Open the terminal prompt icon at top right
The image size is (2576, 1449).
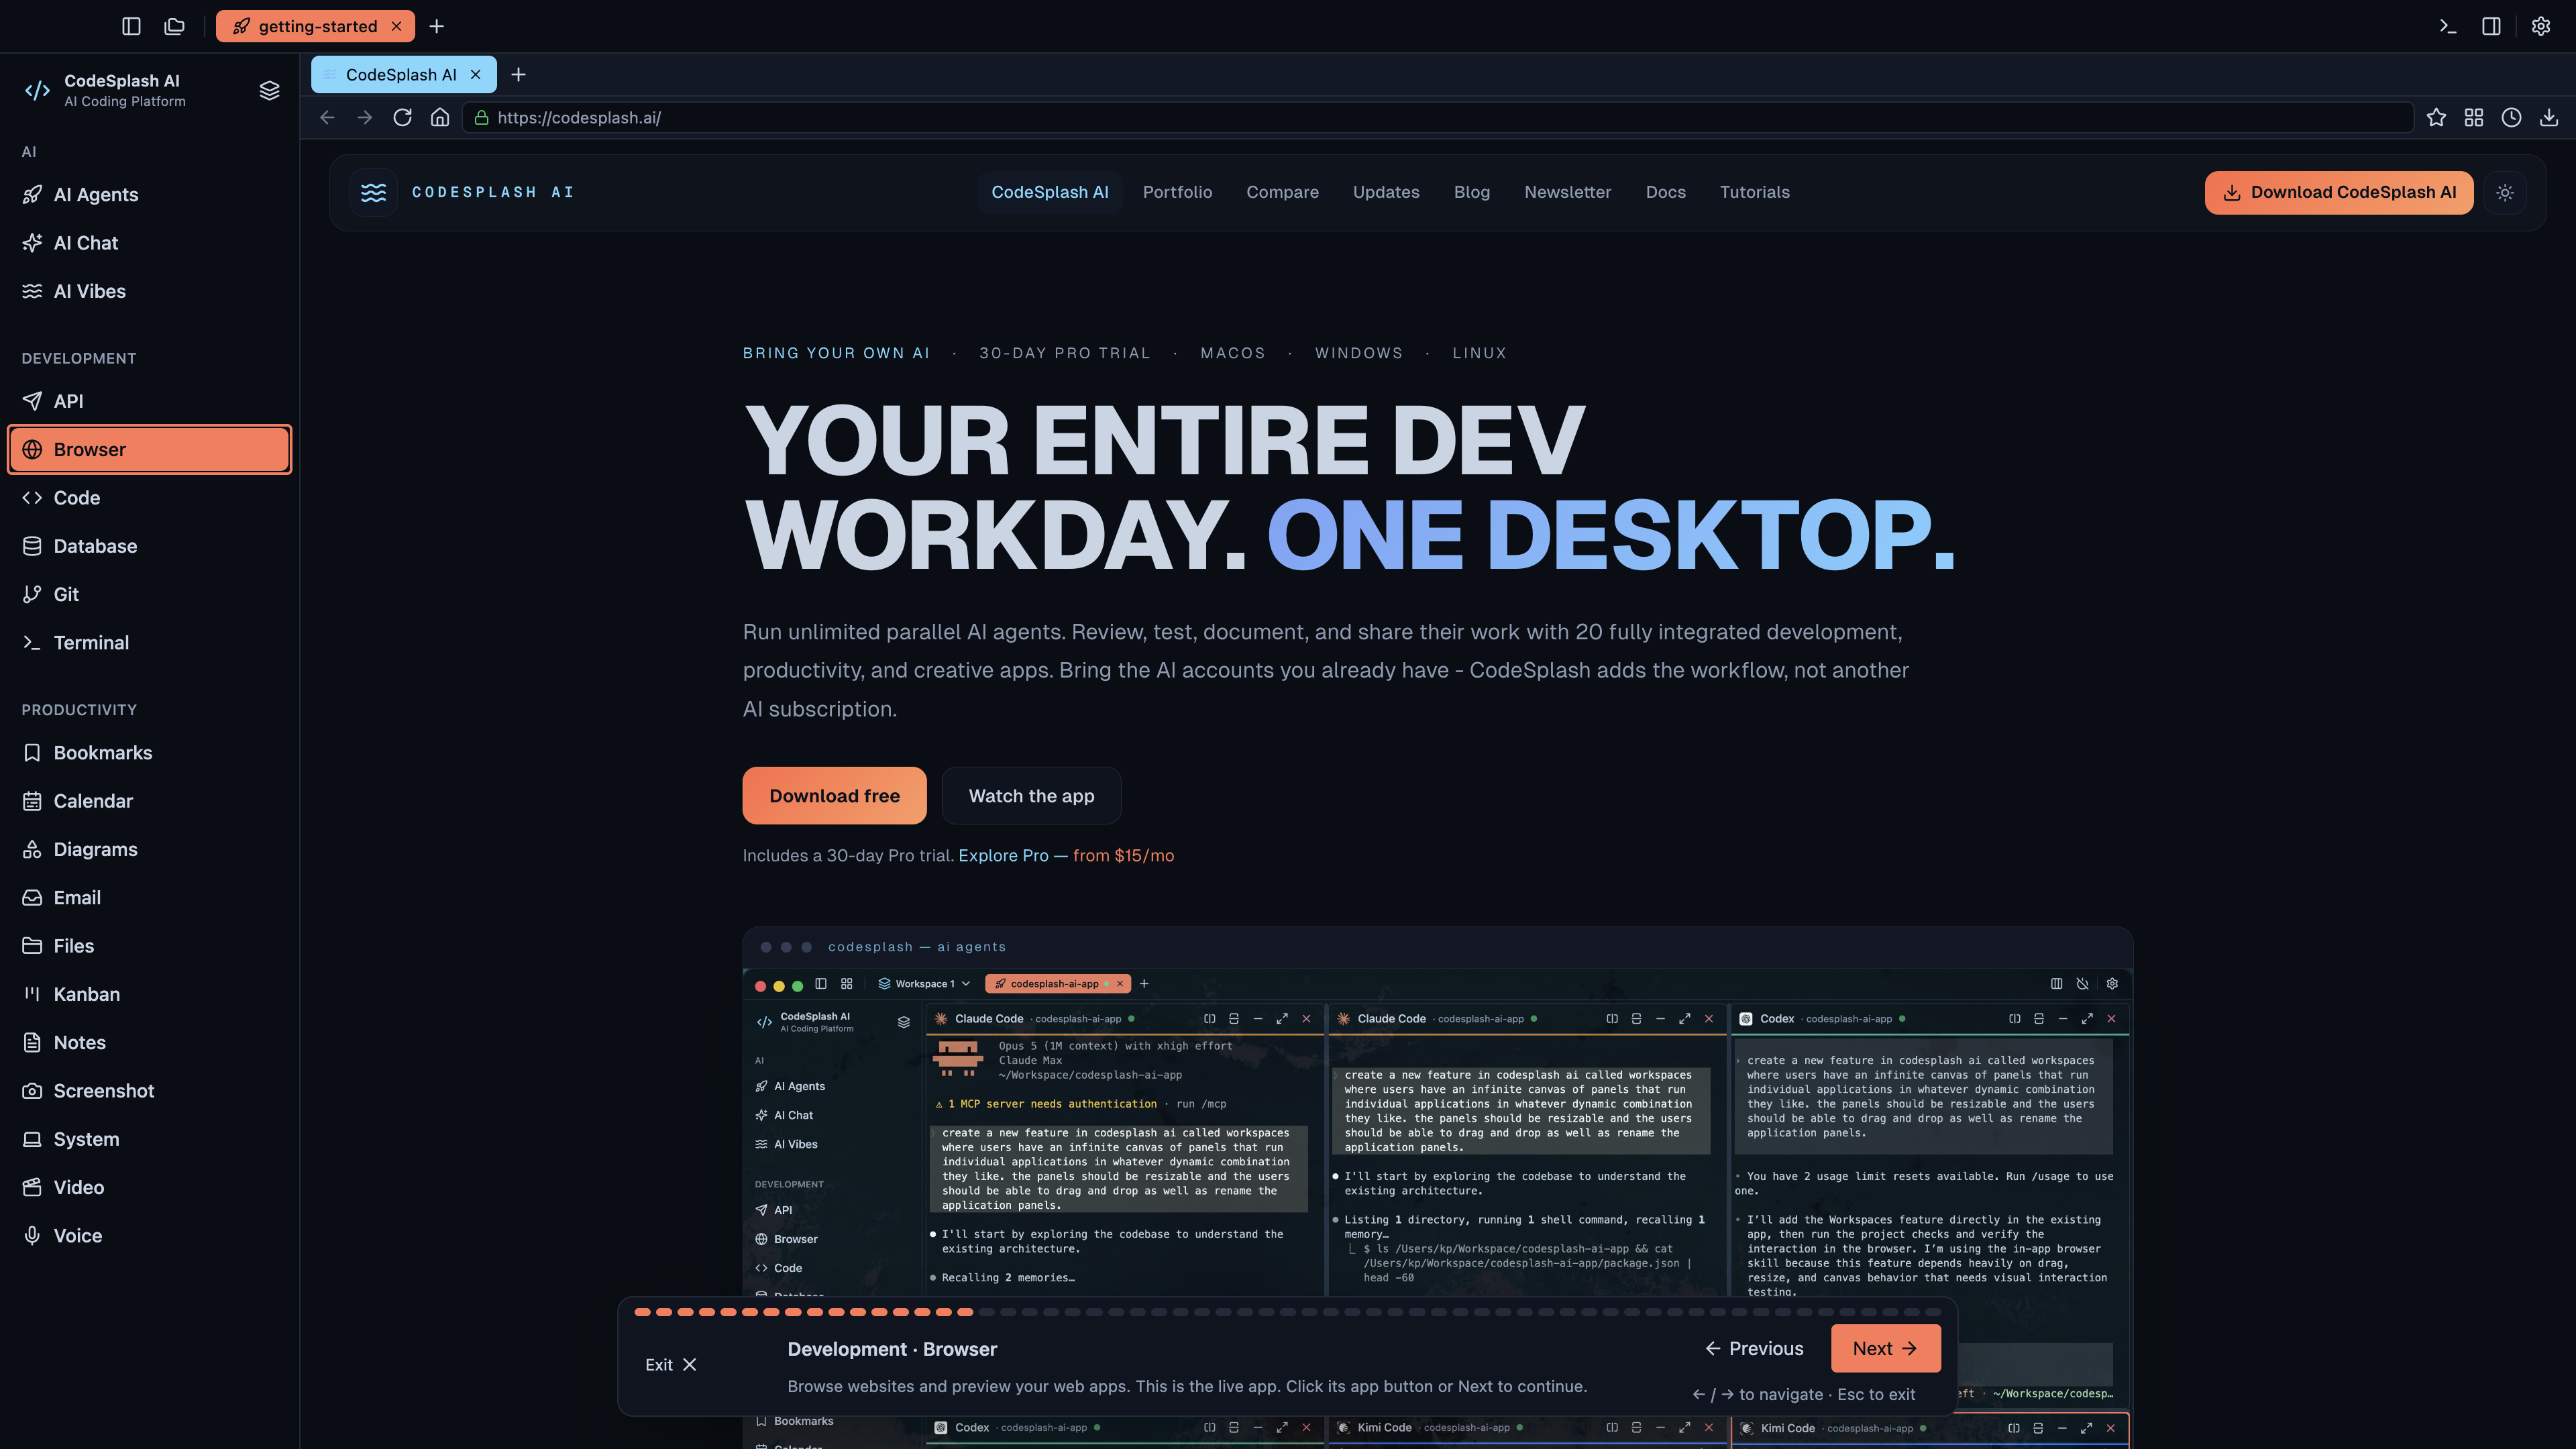tap(2447, 26)
